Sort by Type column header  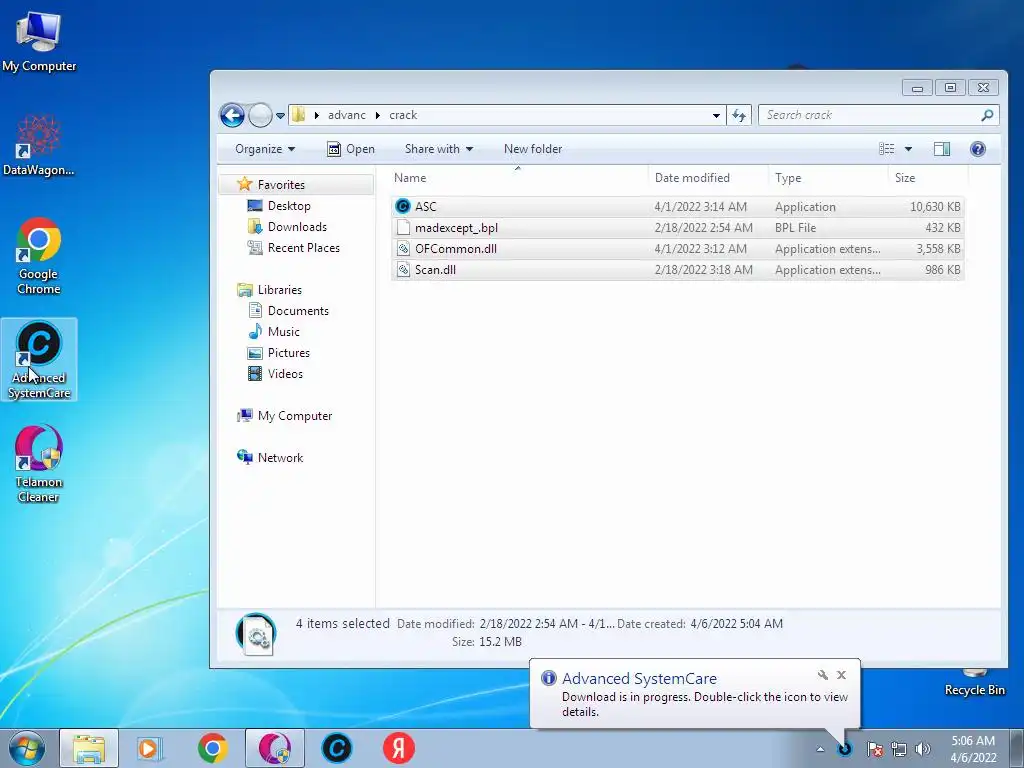788,178
